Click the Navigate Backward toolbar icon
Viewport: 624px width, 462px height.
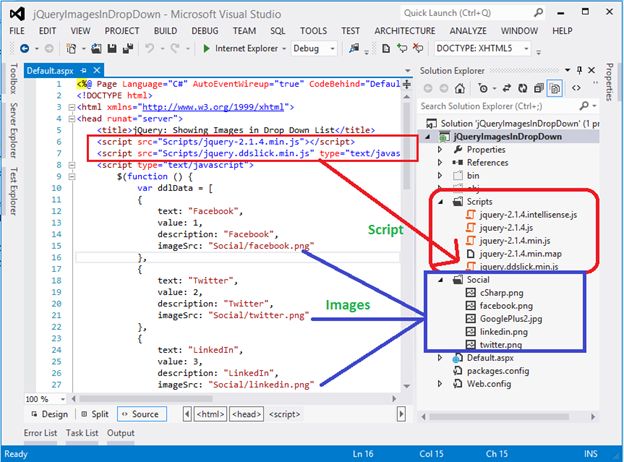(25, 49)
